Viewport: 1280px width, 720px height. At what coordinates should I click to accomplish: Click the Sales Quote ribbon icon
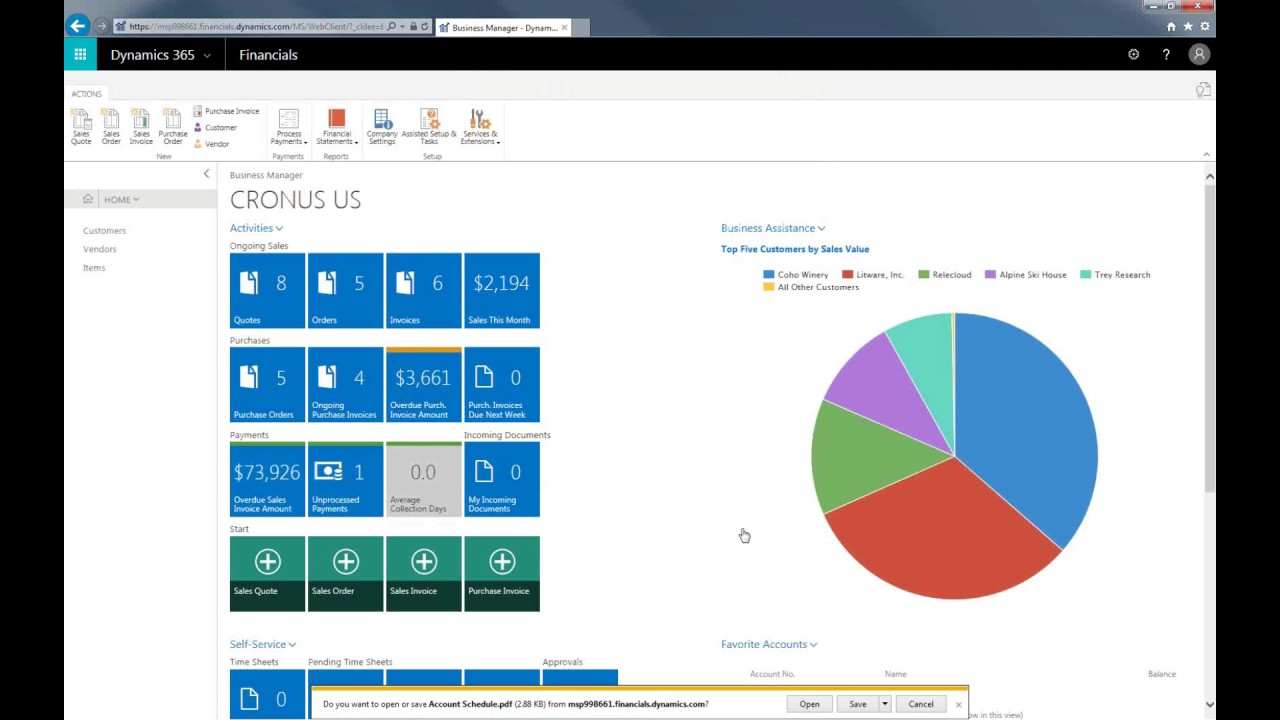click(x=81, y=127)
